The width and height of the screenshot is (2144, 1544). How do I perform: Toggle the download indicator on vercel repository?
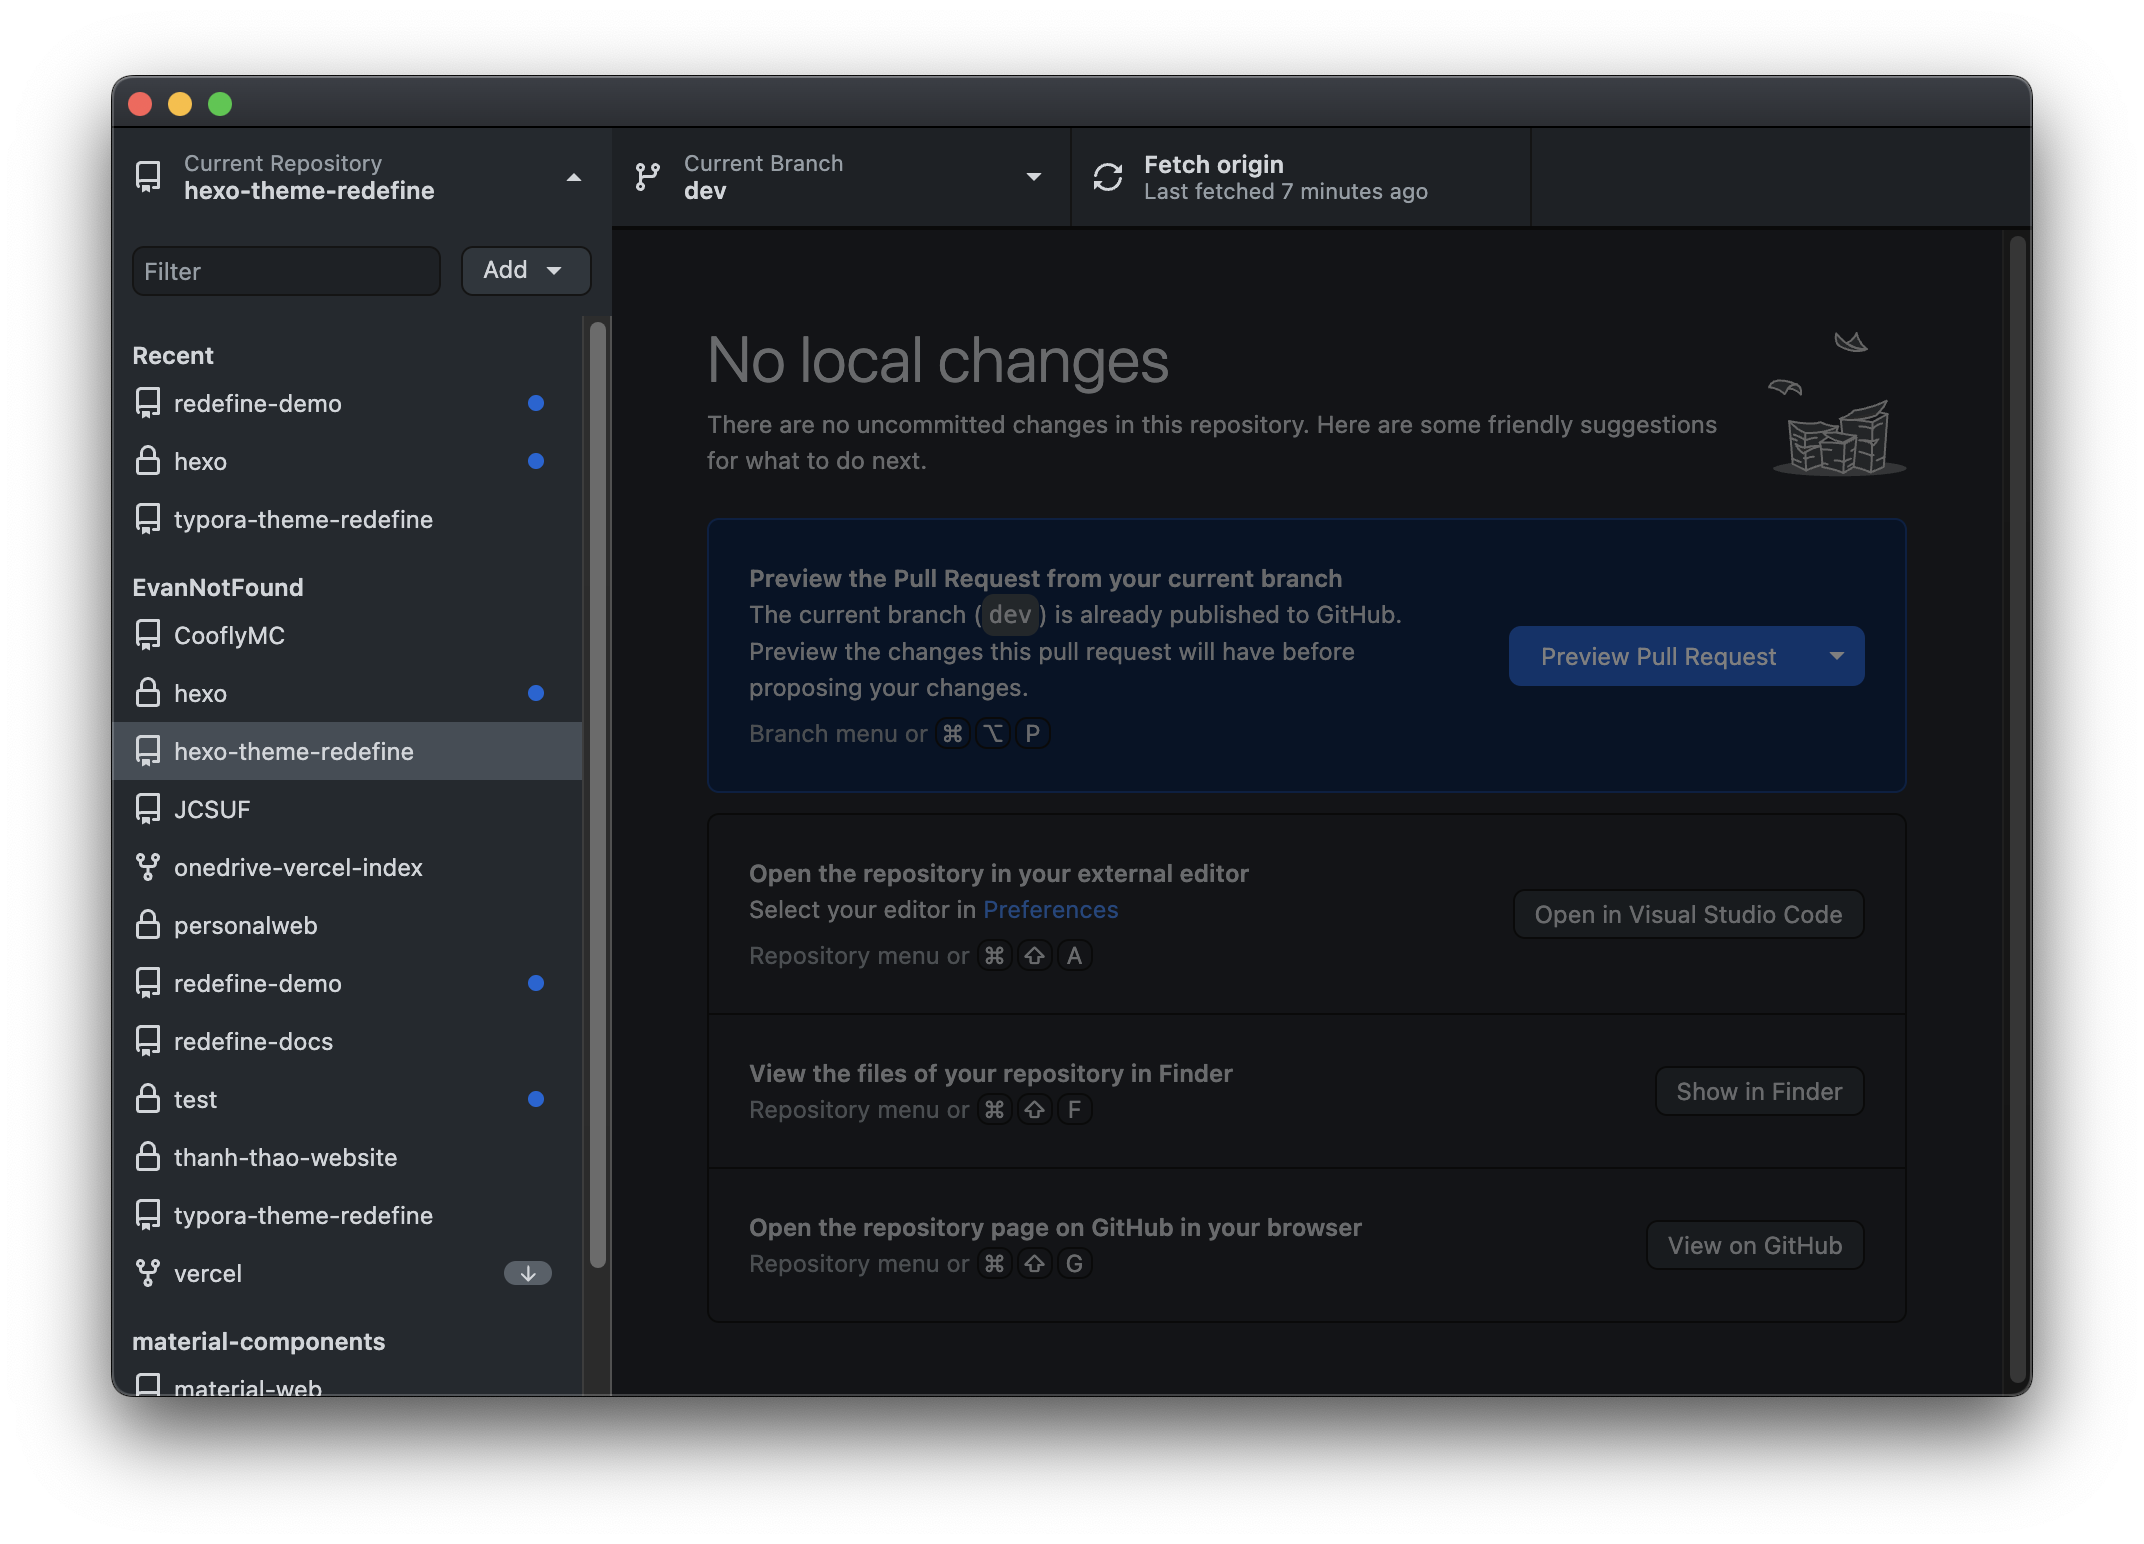pyautogui.click(x=526, y=1271)
